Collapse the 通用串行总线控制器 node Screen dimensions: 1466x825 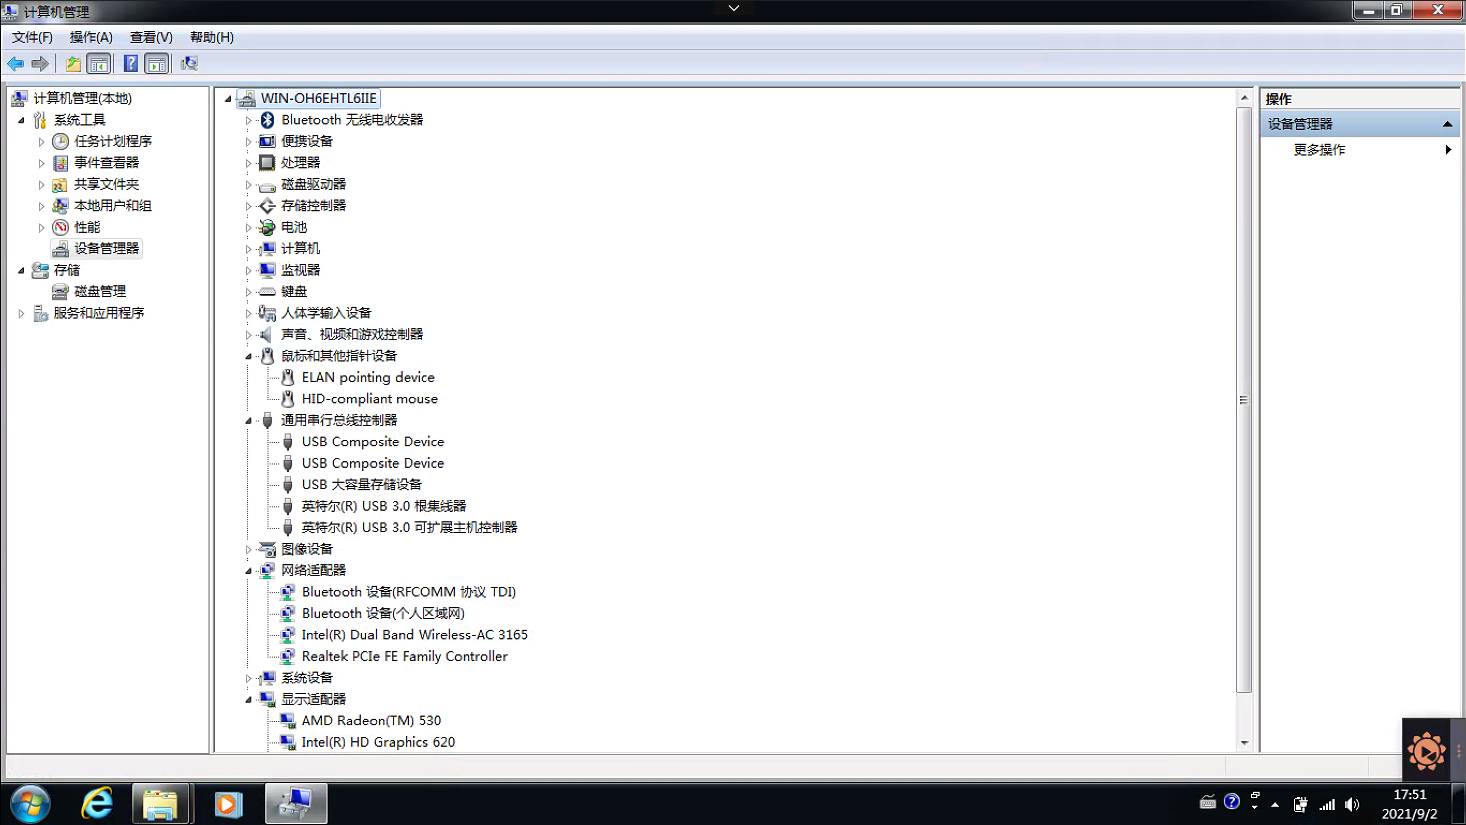pos(249,421)
